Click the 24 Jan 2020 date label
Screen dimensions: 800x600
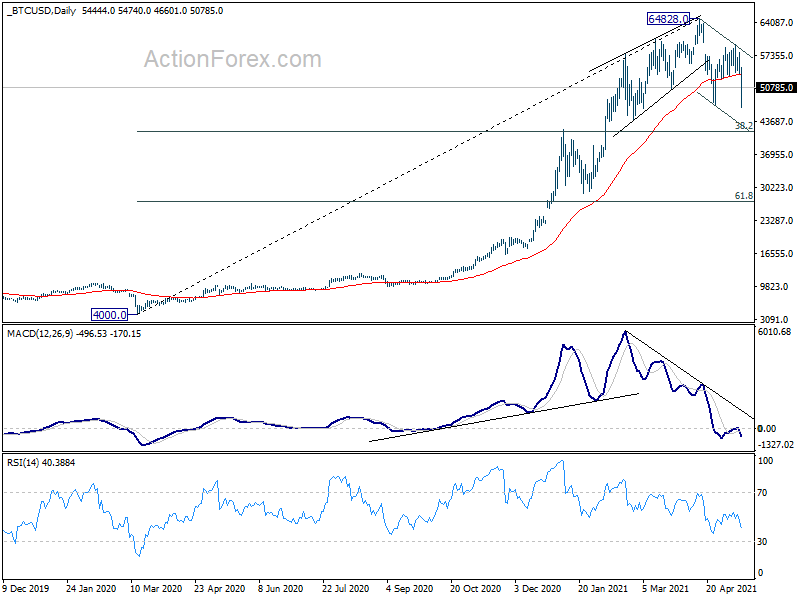pos(91,589)
